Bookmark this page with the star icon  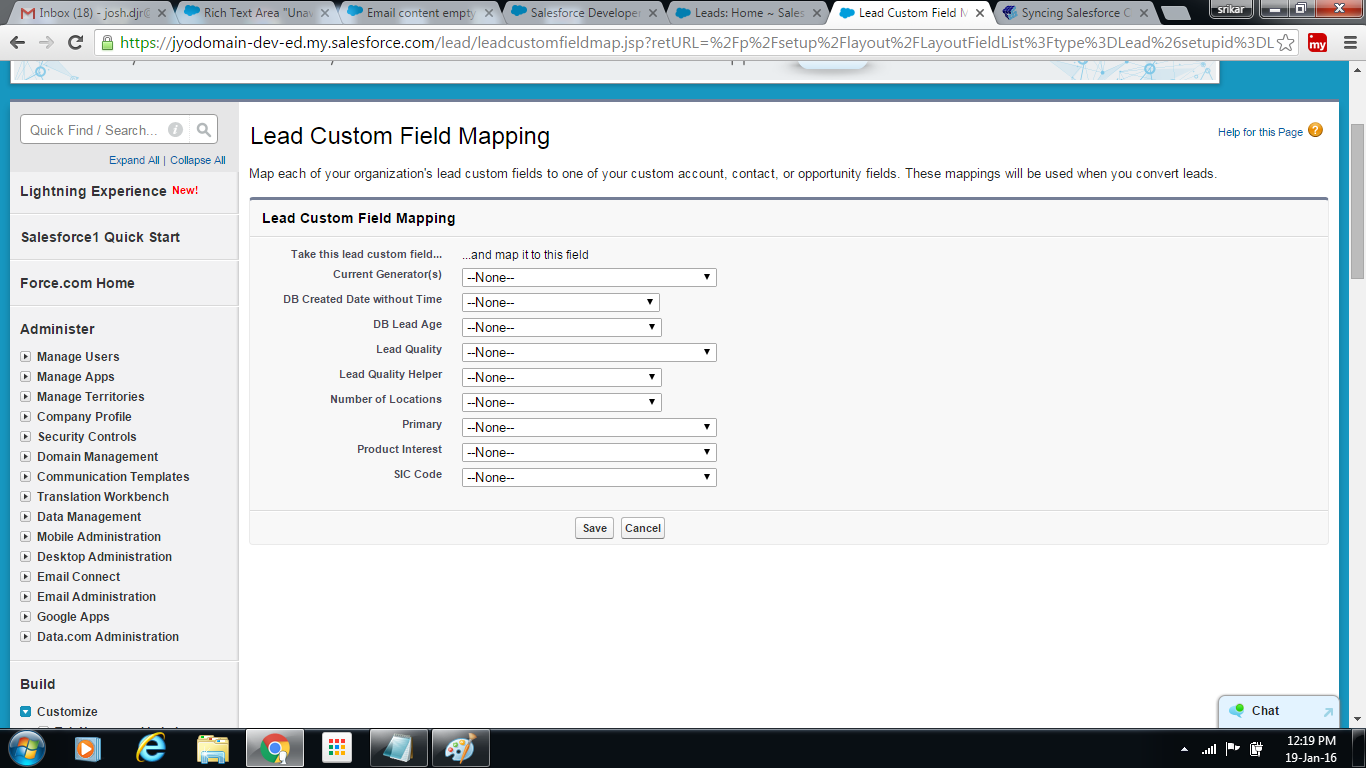(x=1287, y=43)
